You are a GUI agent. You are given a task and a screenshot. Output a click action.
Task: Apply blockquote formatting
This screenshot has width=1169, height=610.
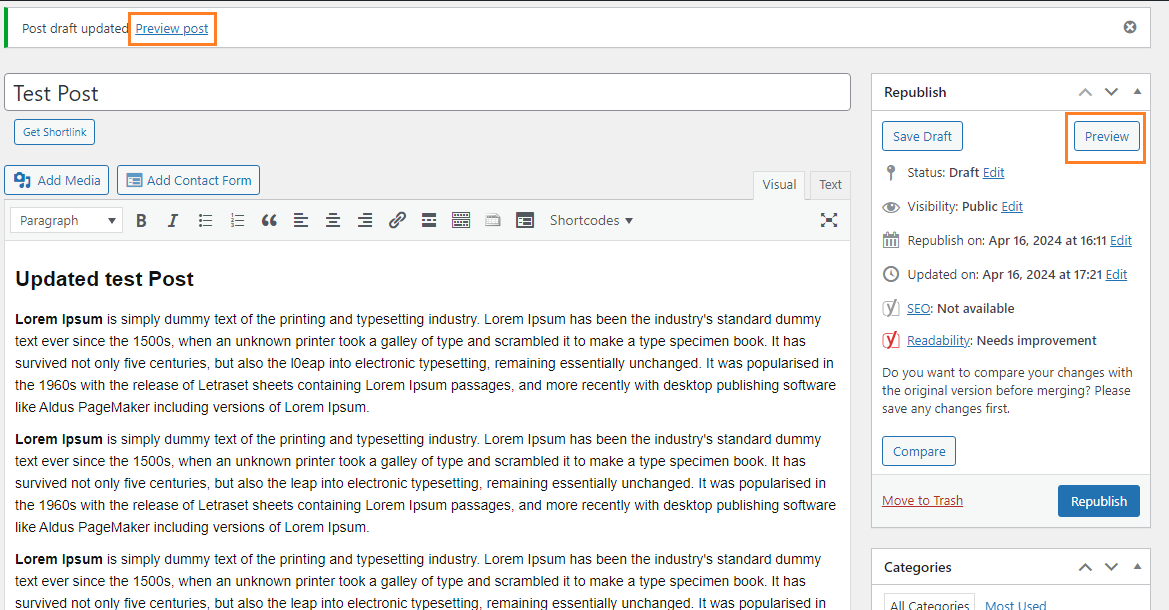tap(269, 221)
